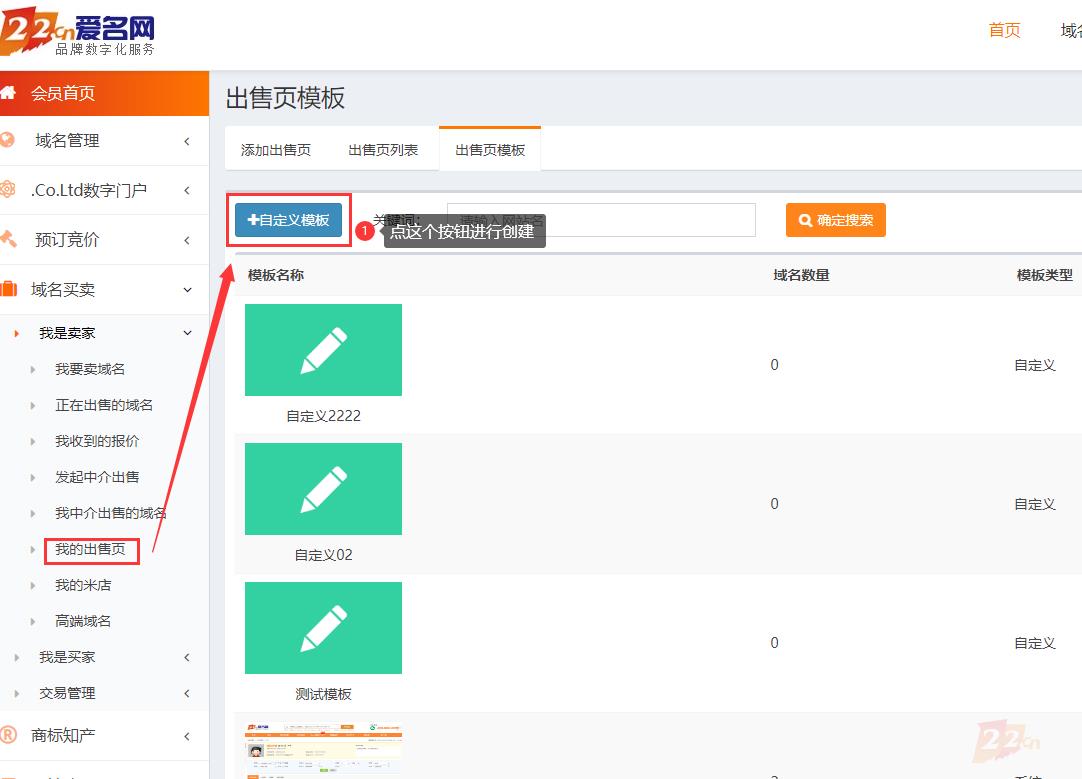Viewport: 1082px width, 779px height.
Task: Click the 模板名称 column header
Action: (x=275, y=275)
